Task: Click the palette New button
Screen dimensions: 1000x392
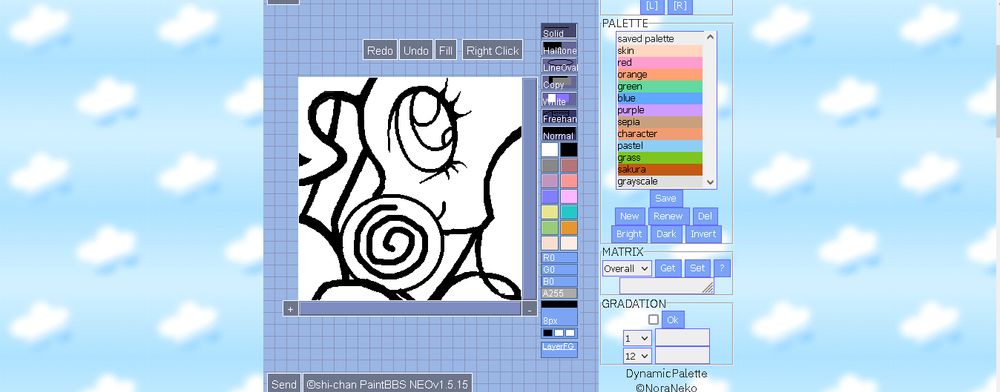Action: pyautogui.click(x=629, y=216)
